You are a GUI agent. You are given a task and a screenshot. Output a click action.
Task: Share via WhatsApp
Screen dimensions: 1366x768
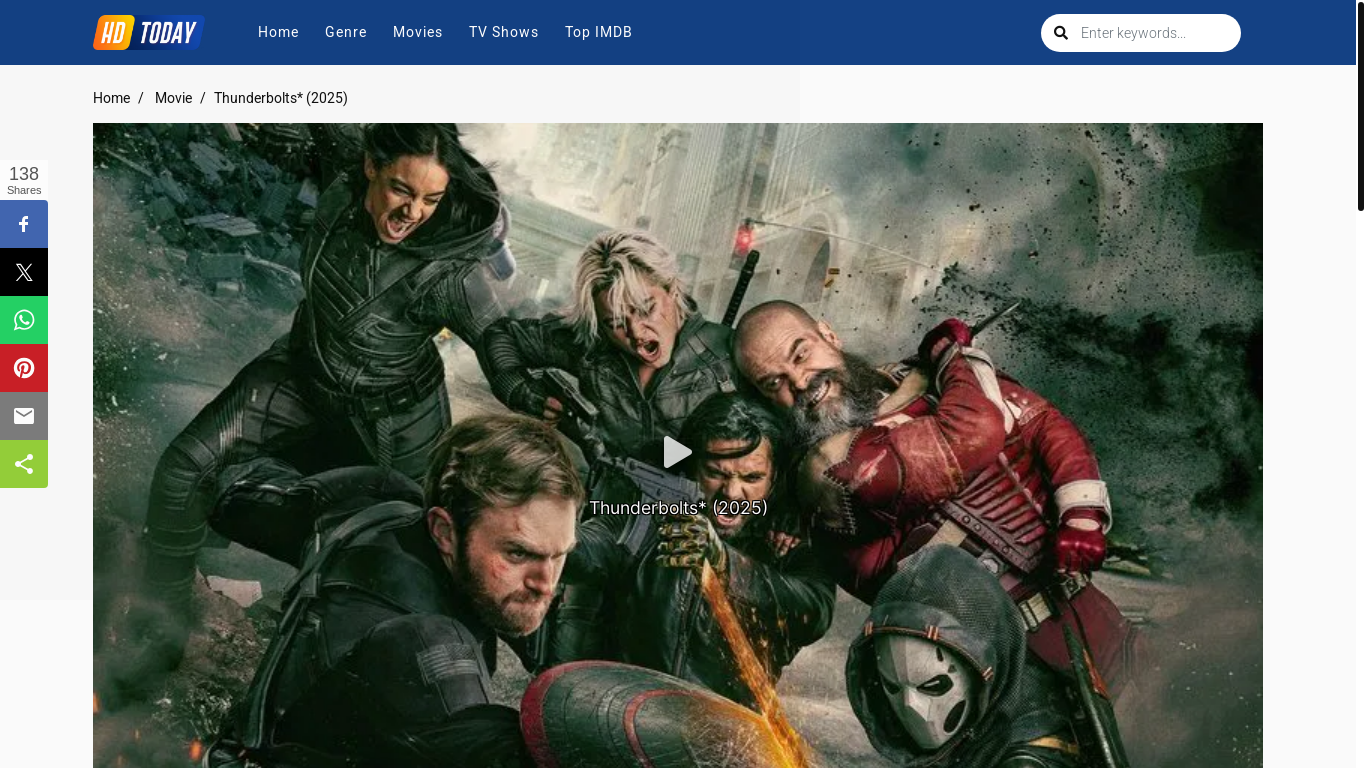coord(24,320)
